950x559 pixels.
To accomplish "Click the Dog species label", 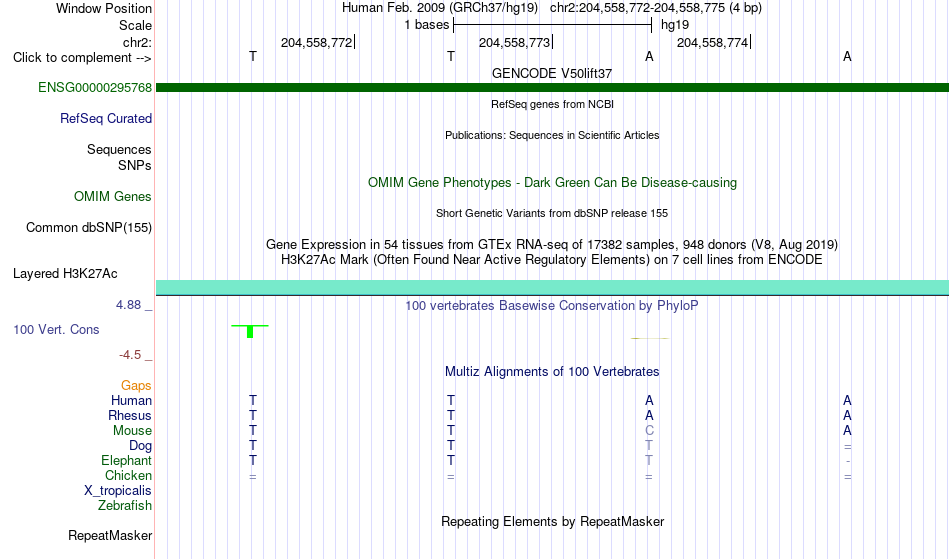I will pyautogui.click(x=141, y=446).
